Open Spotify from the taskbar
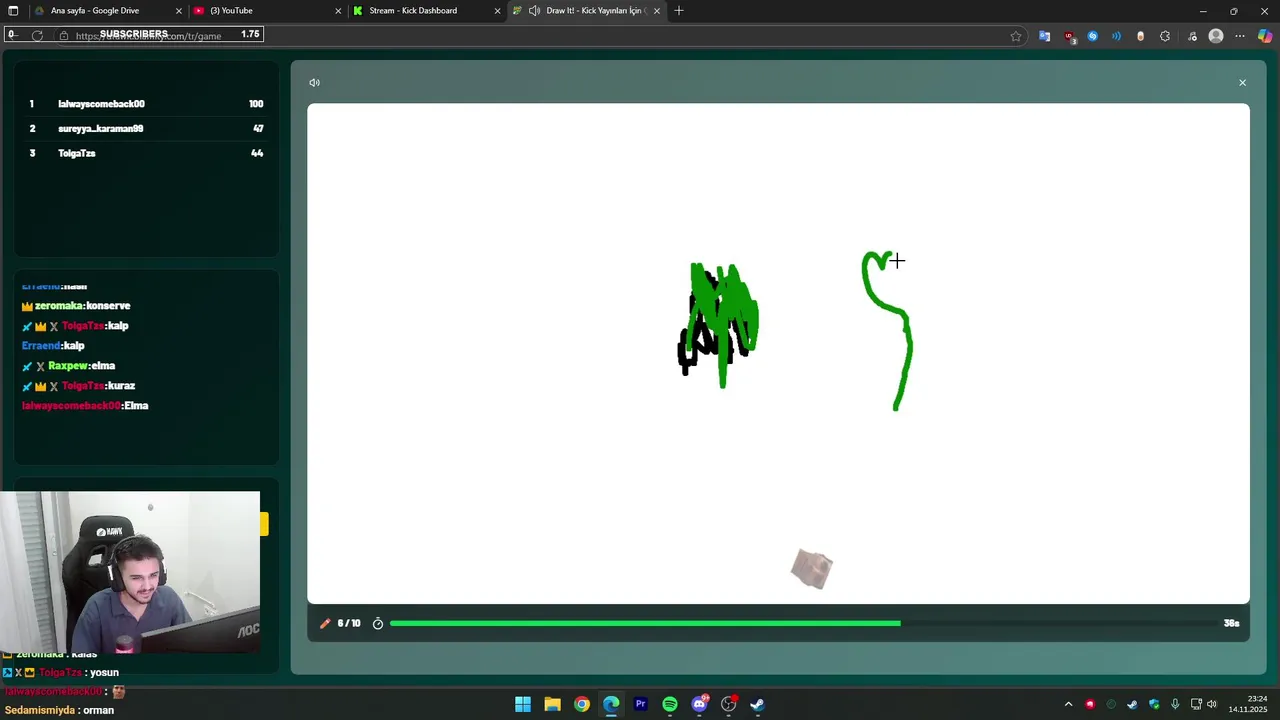The width and height of the screenshot is (1280, 720). [670, 704]
